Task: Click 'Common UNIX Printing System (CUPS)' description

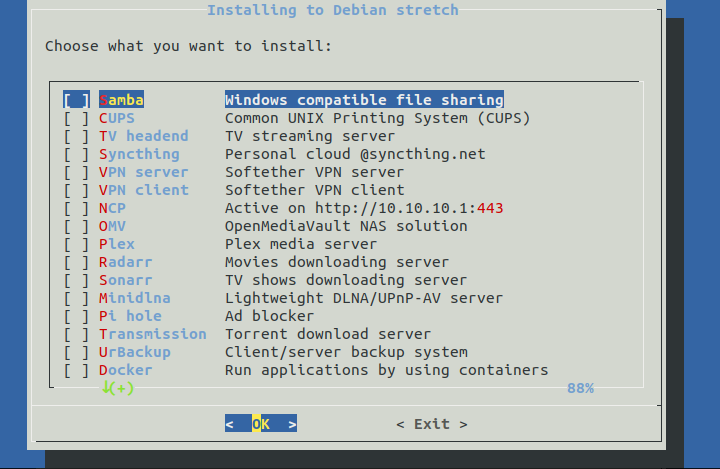Action: 377,118
